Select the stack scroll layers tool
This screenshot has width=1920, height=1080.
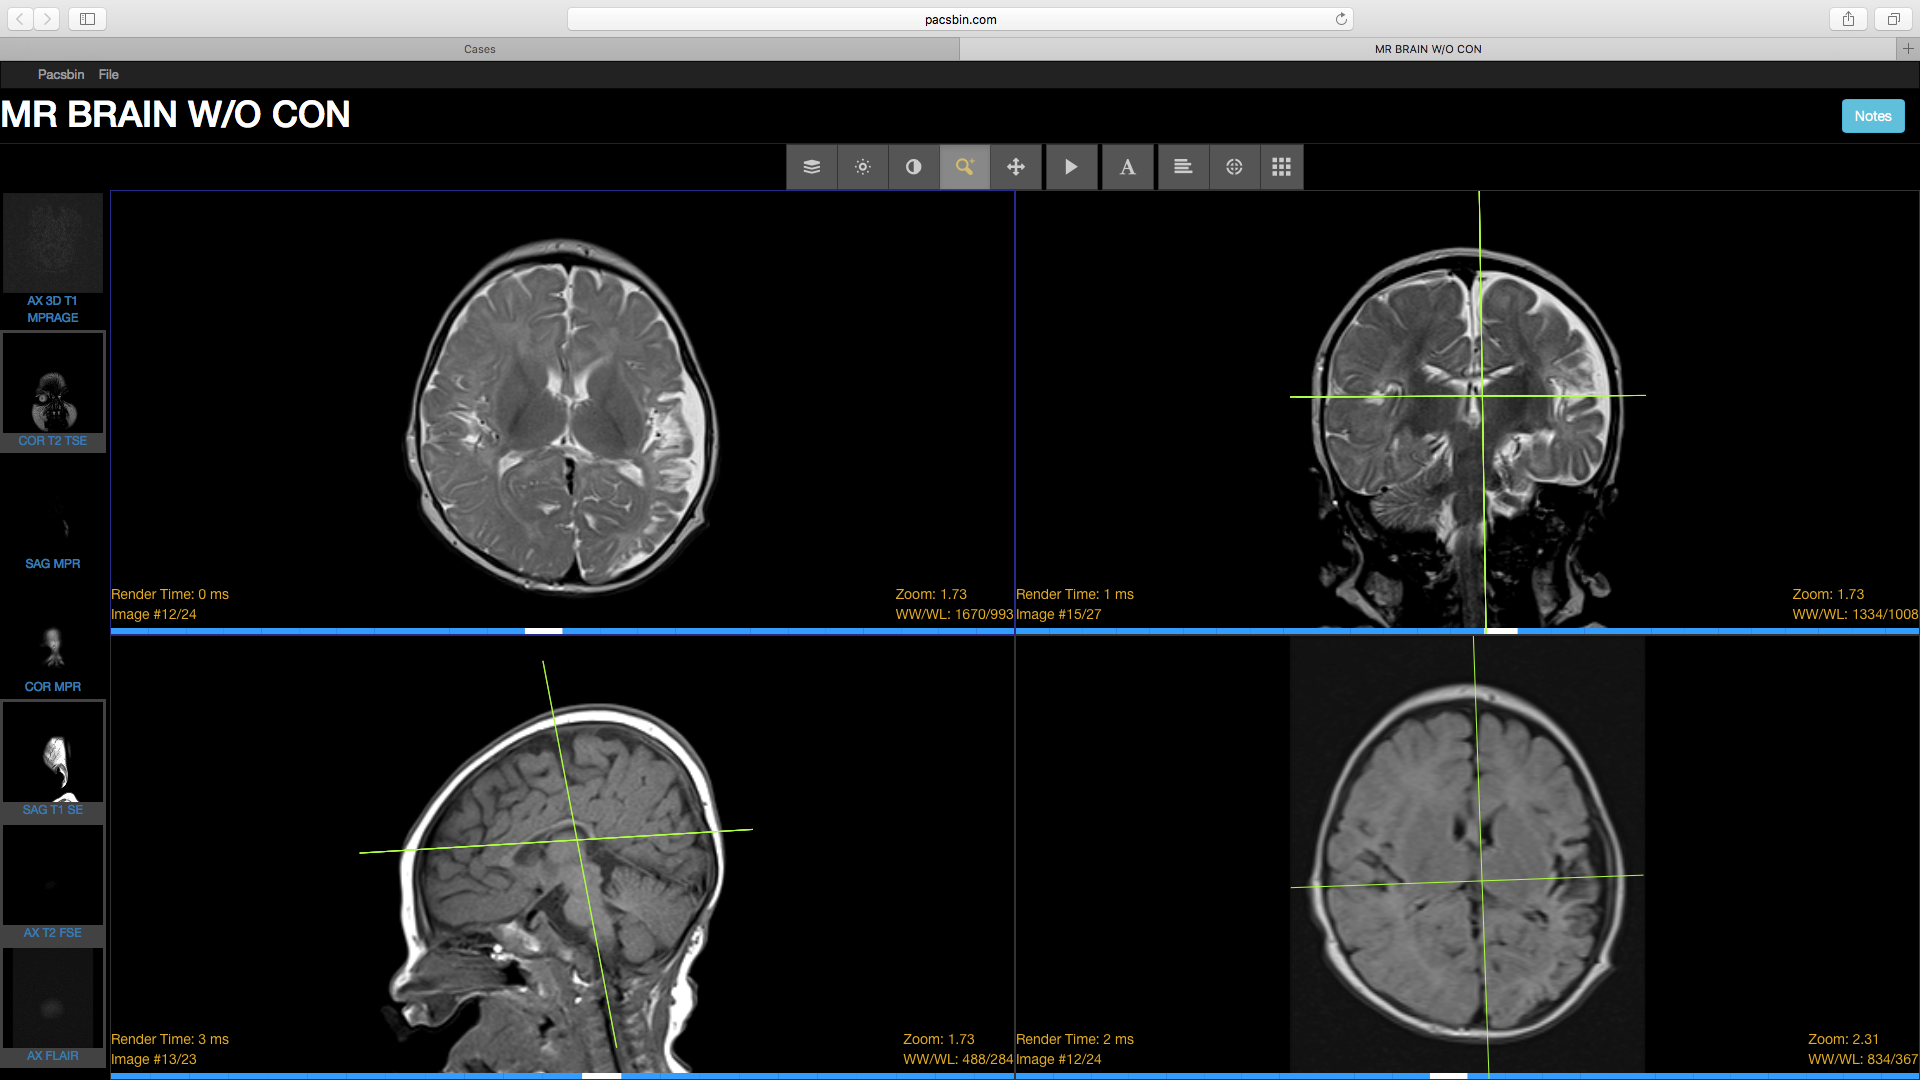(x=812, y=167)
